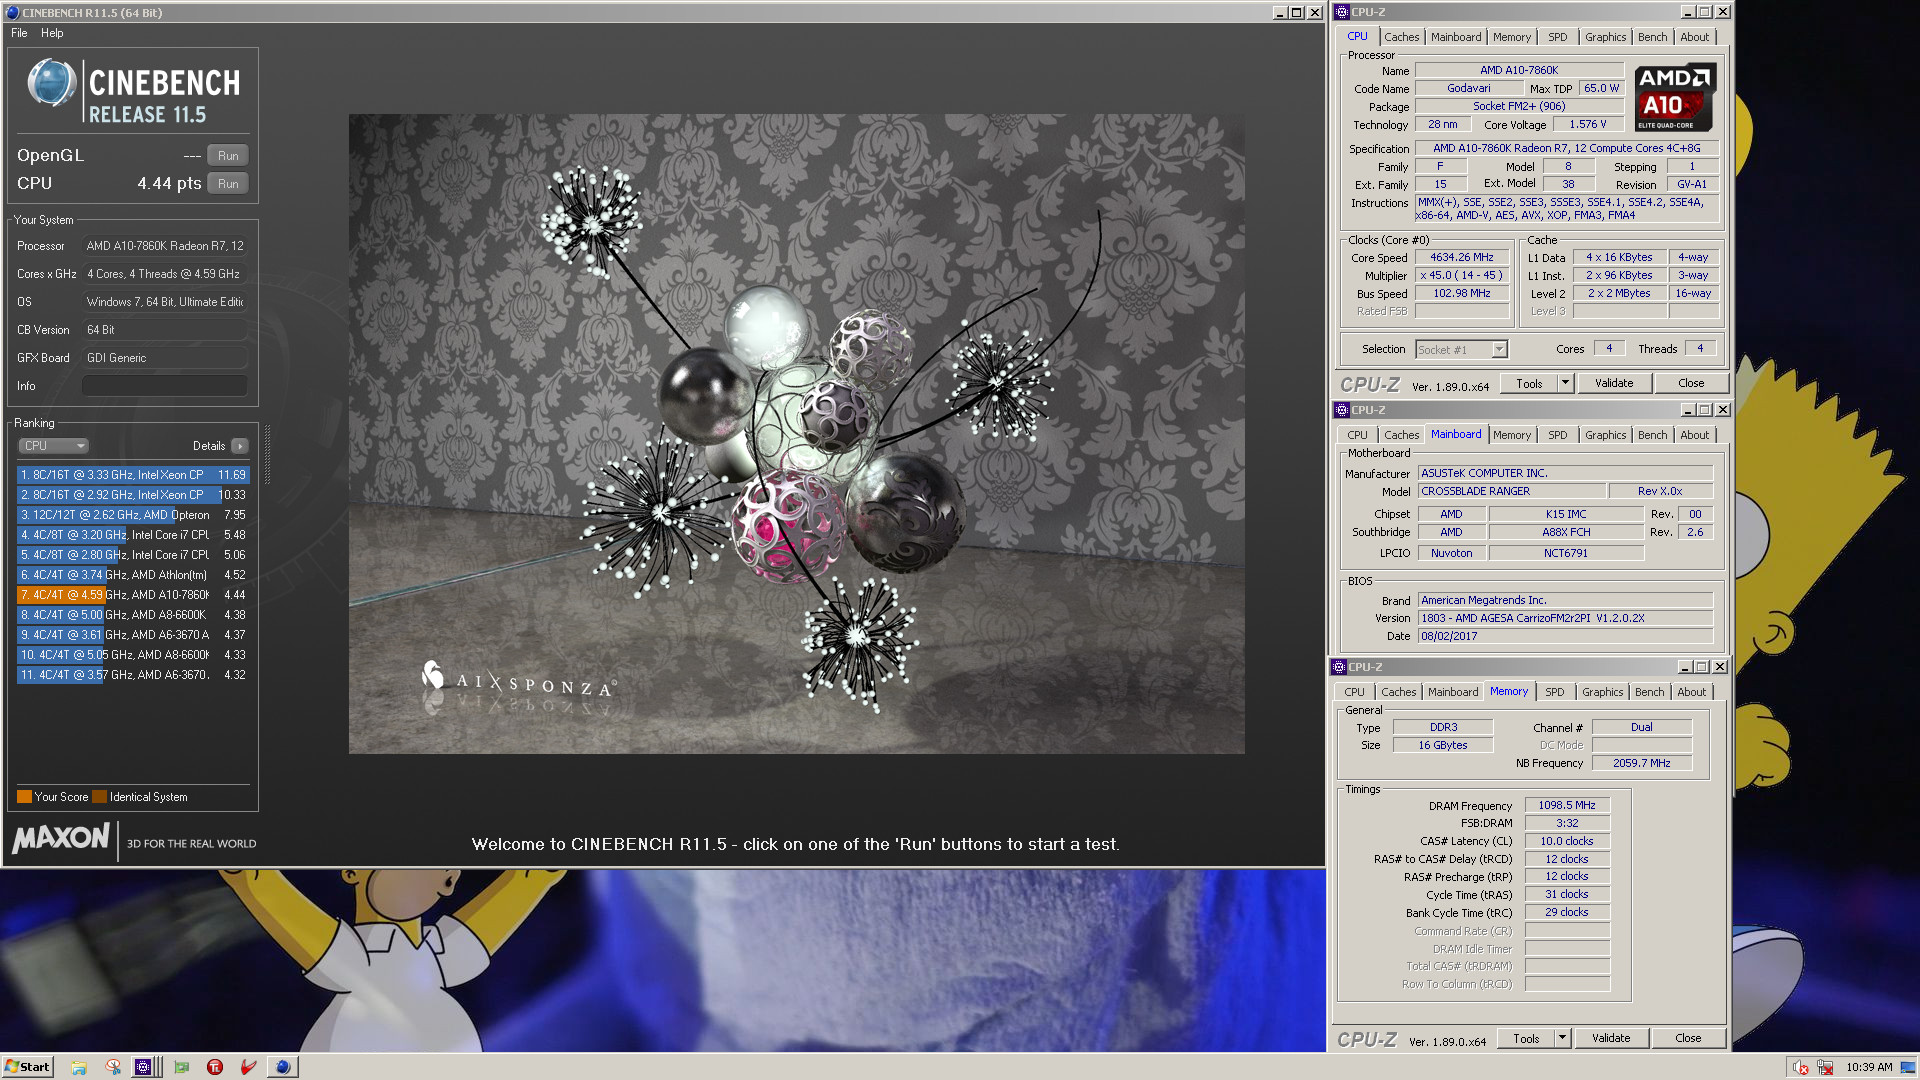Switch to the CPU tab in the Memory CPU-Z window

[1354, 692]
